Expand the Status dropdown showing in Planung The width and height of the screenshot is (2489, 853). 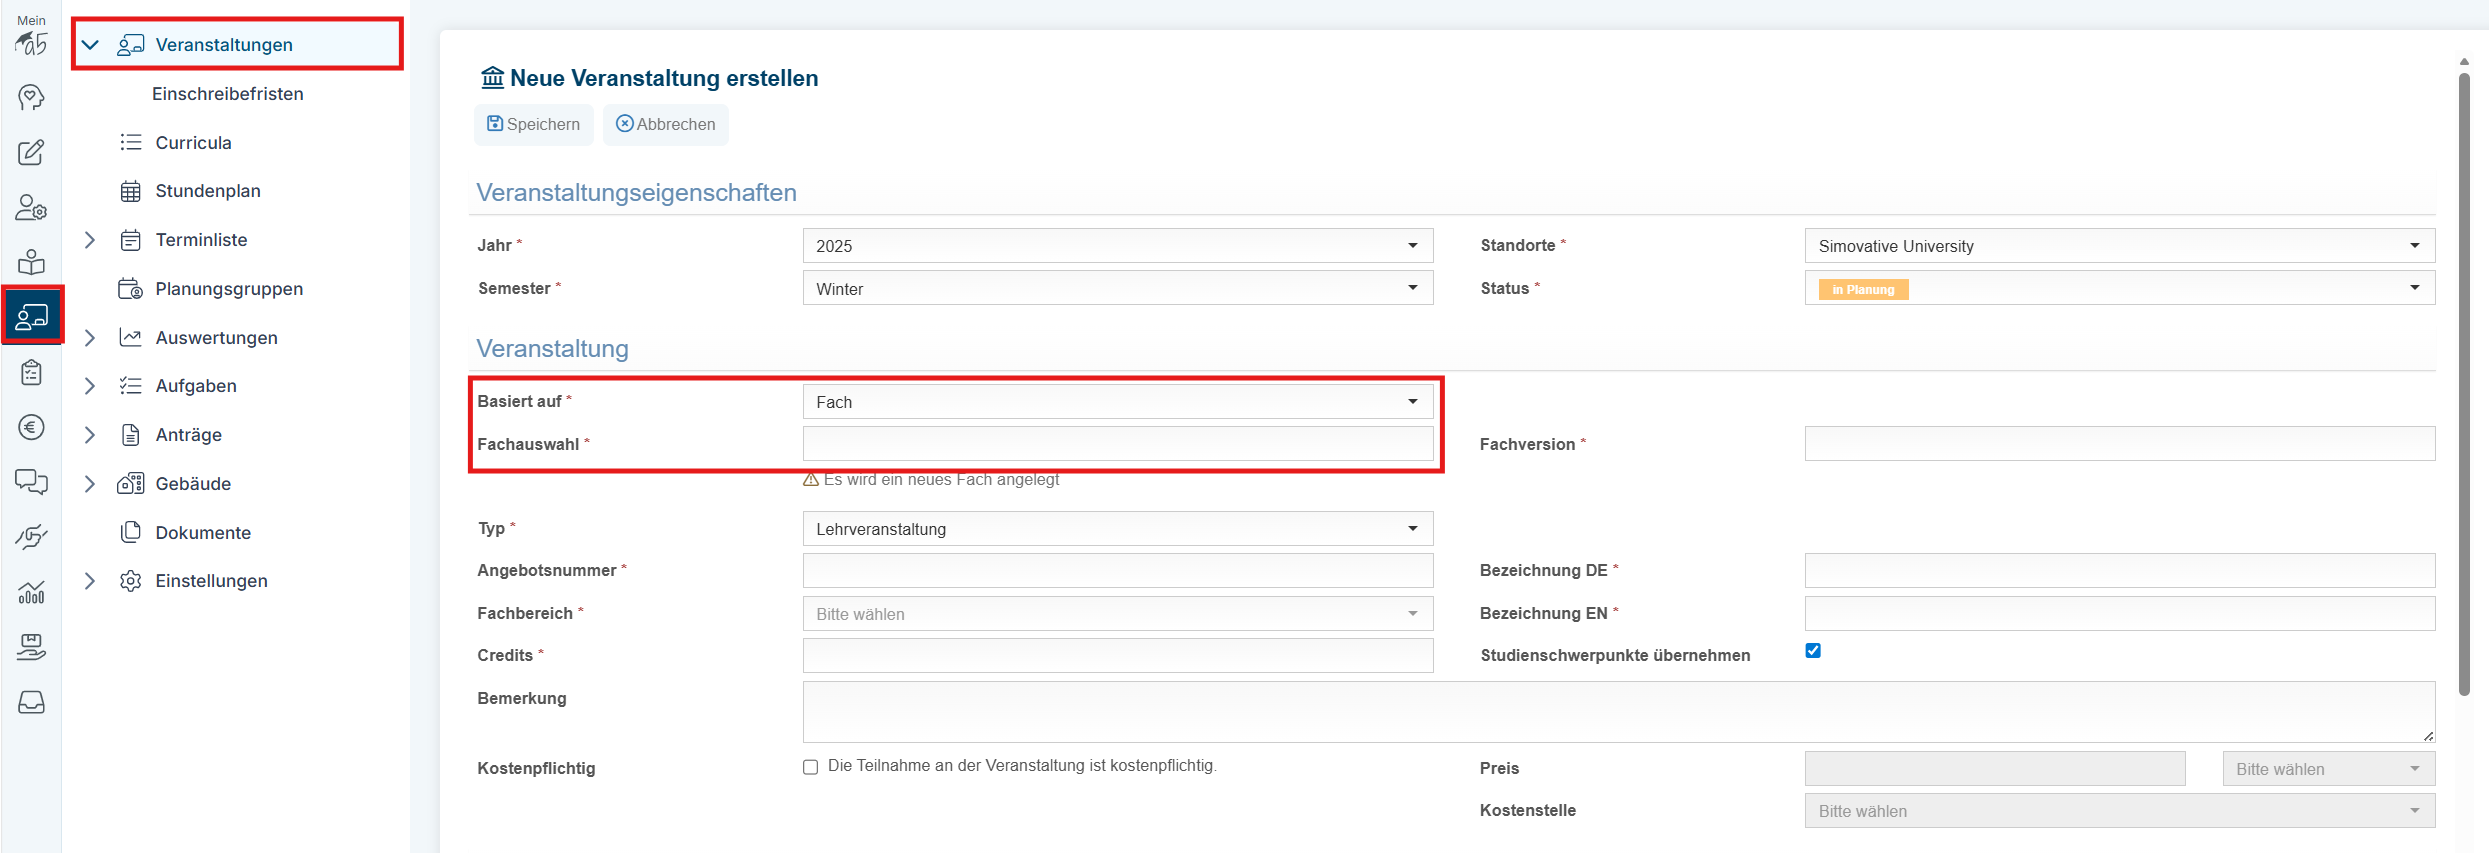[2118, 288]
